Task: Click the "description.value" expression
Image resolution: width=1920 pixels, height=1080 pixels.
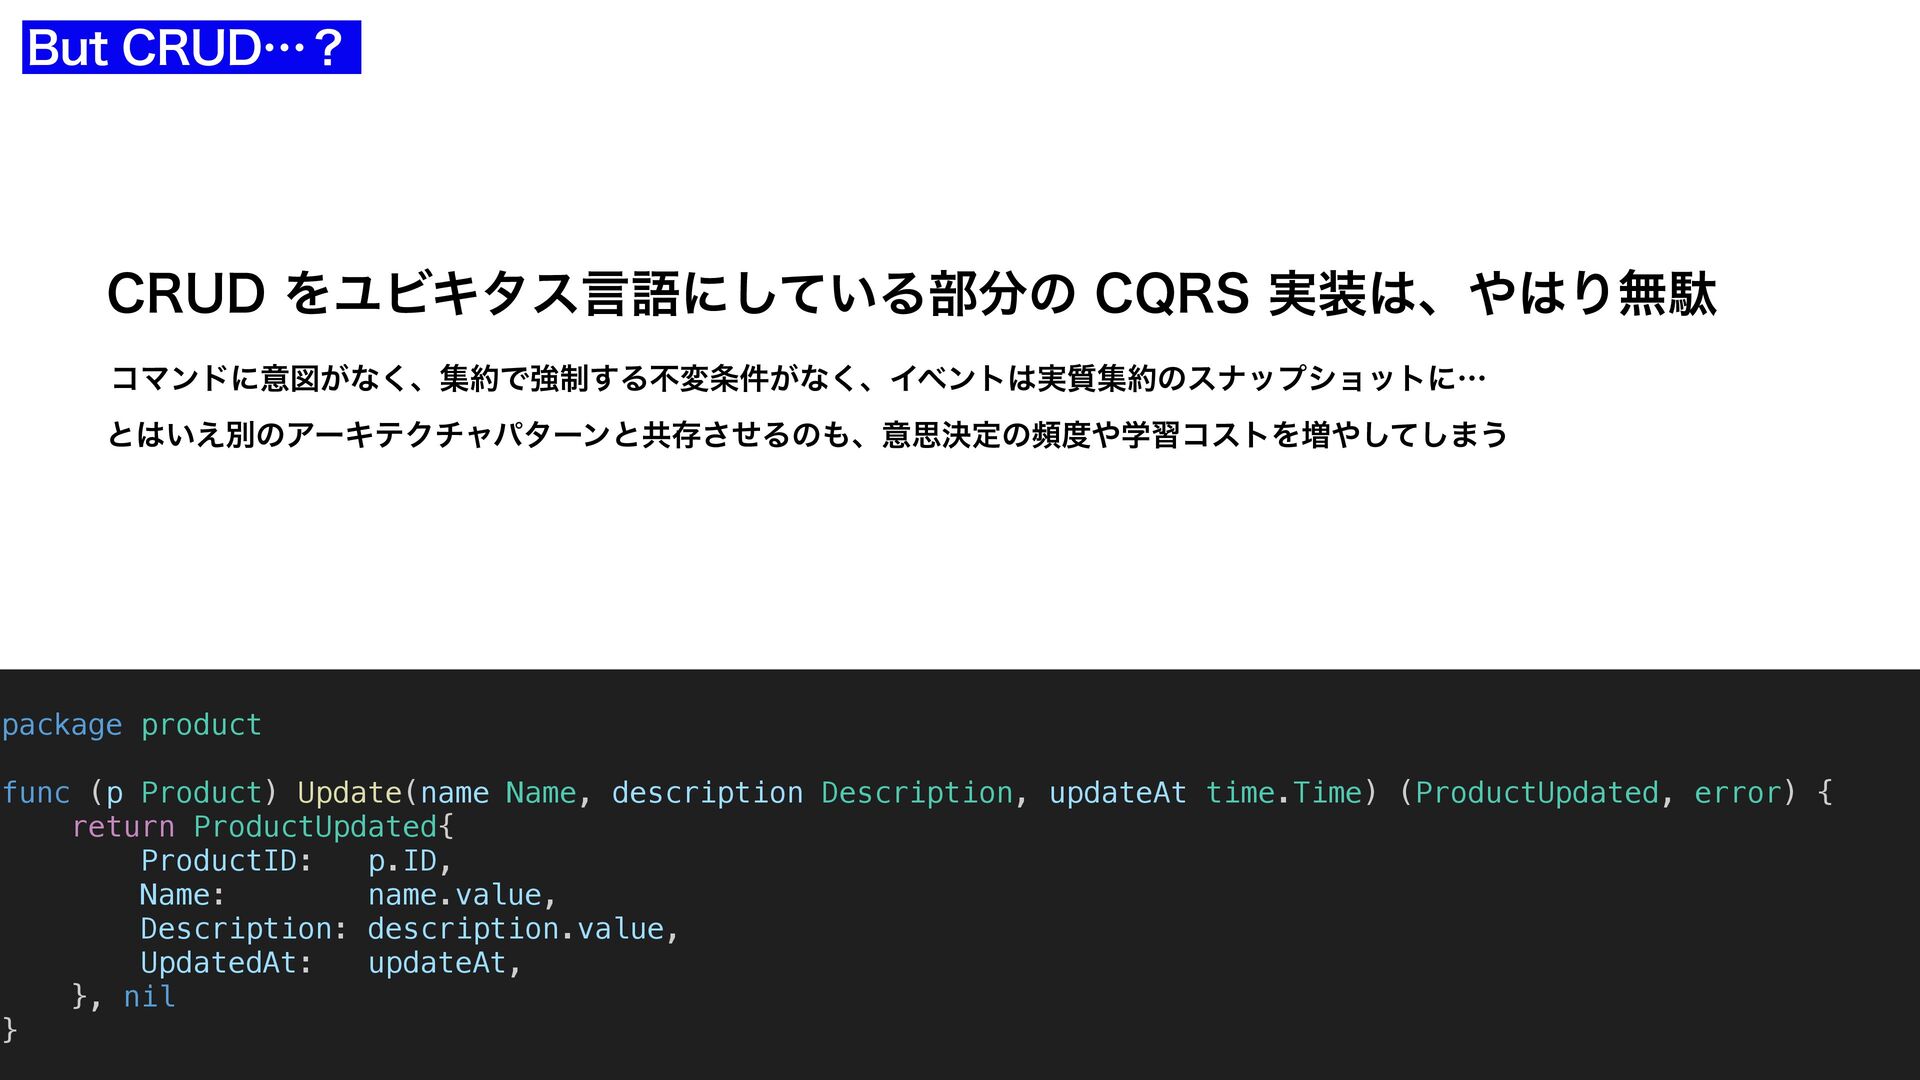Action: (x=515, y=929)
